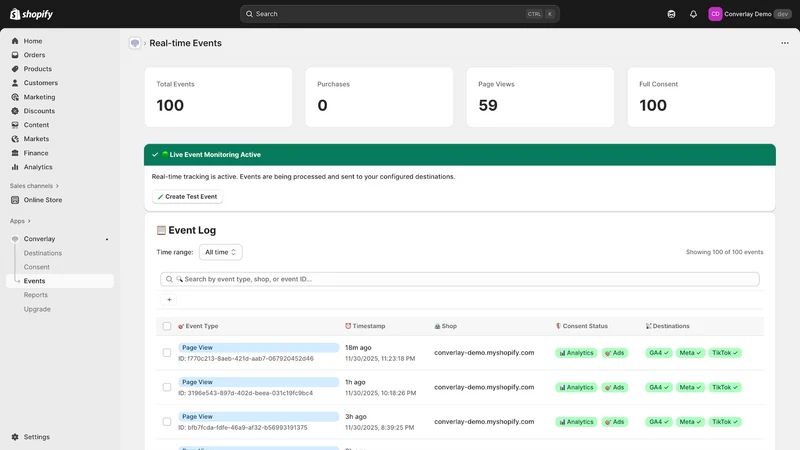This screenshot has width=800, height=450.
Task: Open Destinations under Converlay
Action: 42,253
